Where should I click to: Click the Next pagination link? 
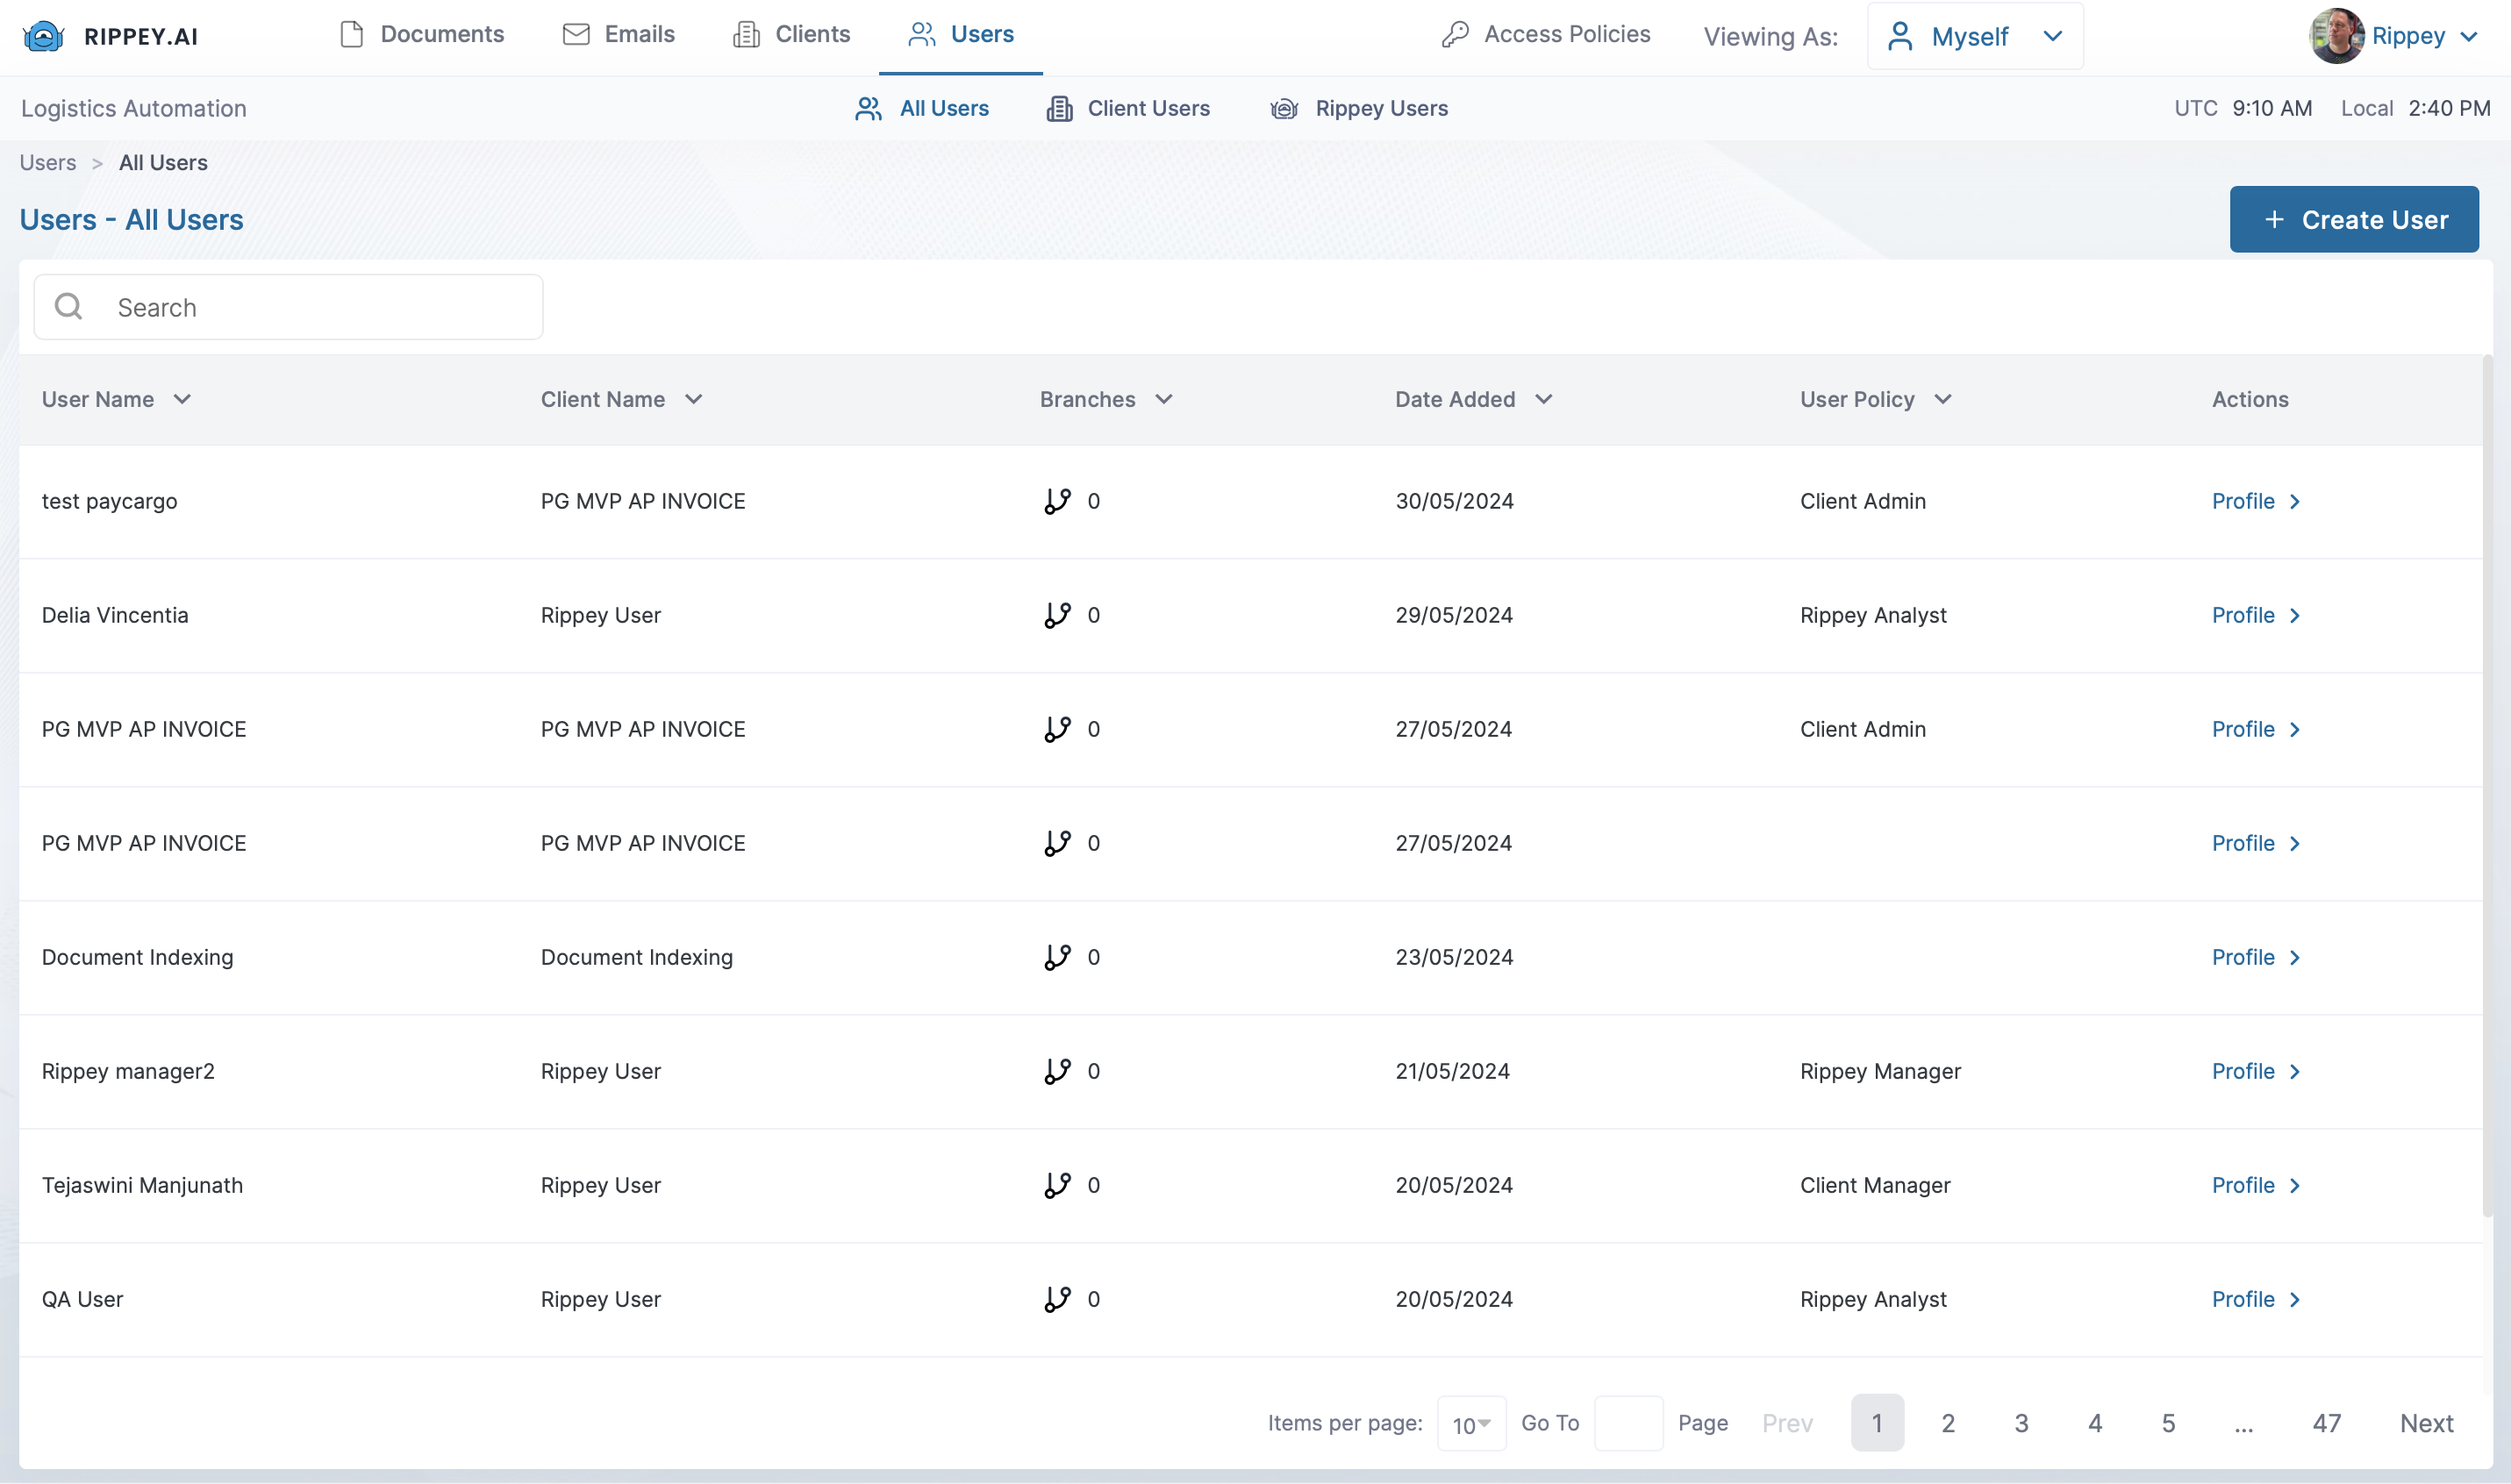click(2426, 1423)
